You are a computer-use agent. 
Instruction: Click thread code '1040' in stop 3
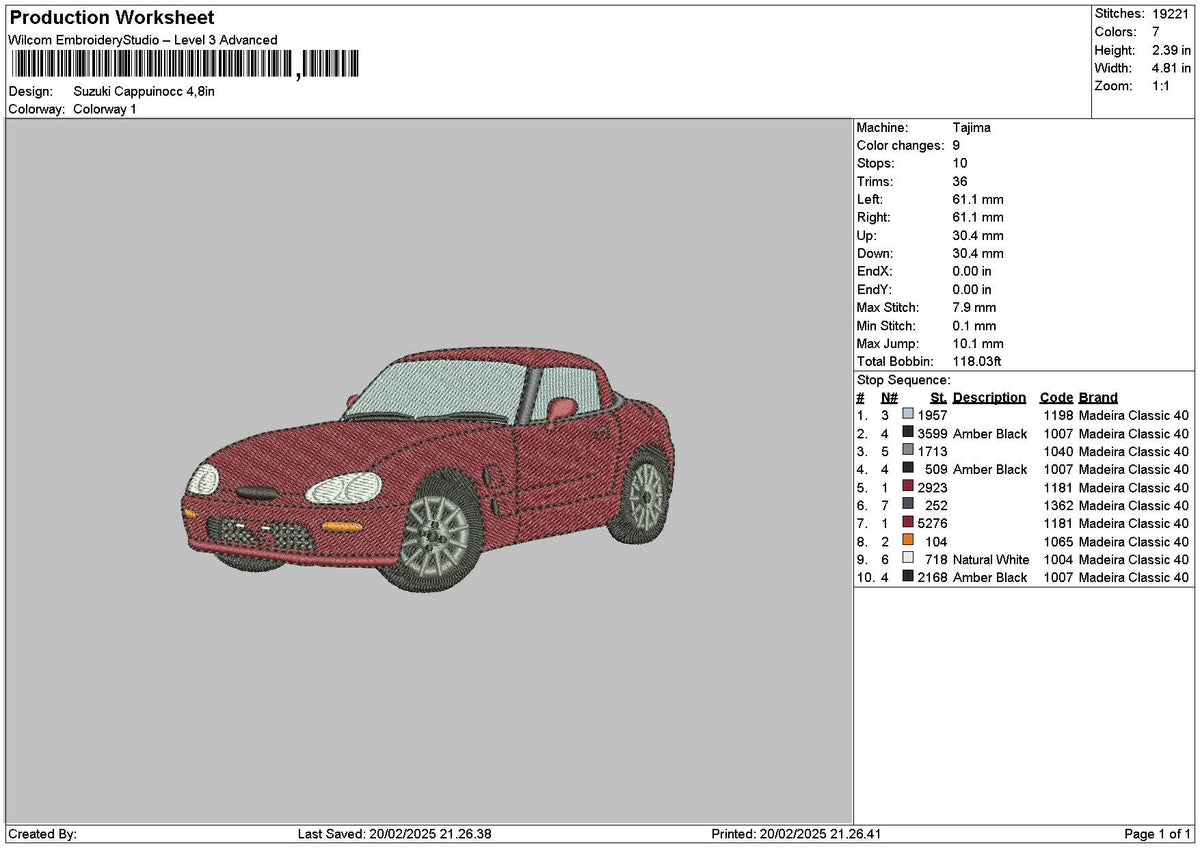(x=1058, y=451)
